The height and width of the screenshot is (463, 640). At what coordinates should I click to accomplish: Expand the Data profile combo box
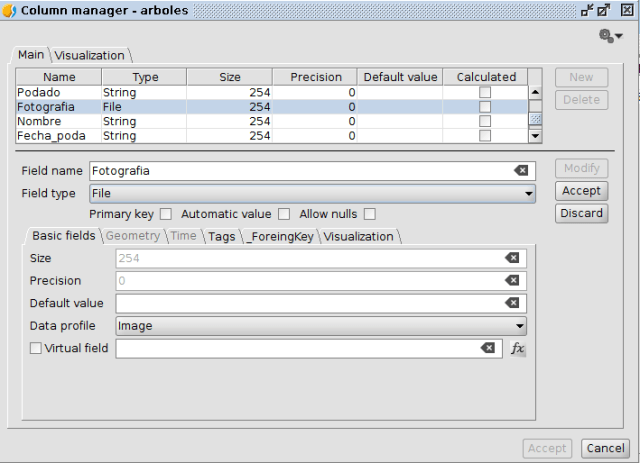pos(321,325)
